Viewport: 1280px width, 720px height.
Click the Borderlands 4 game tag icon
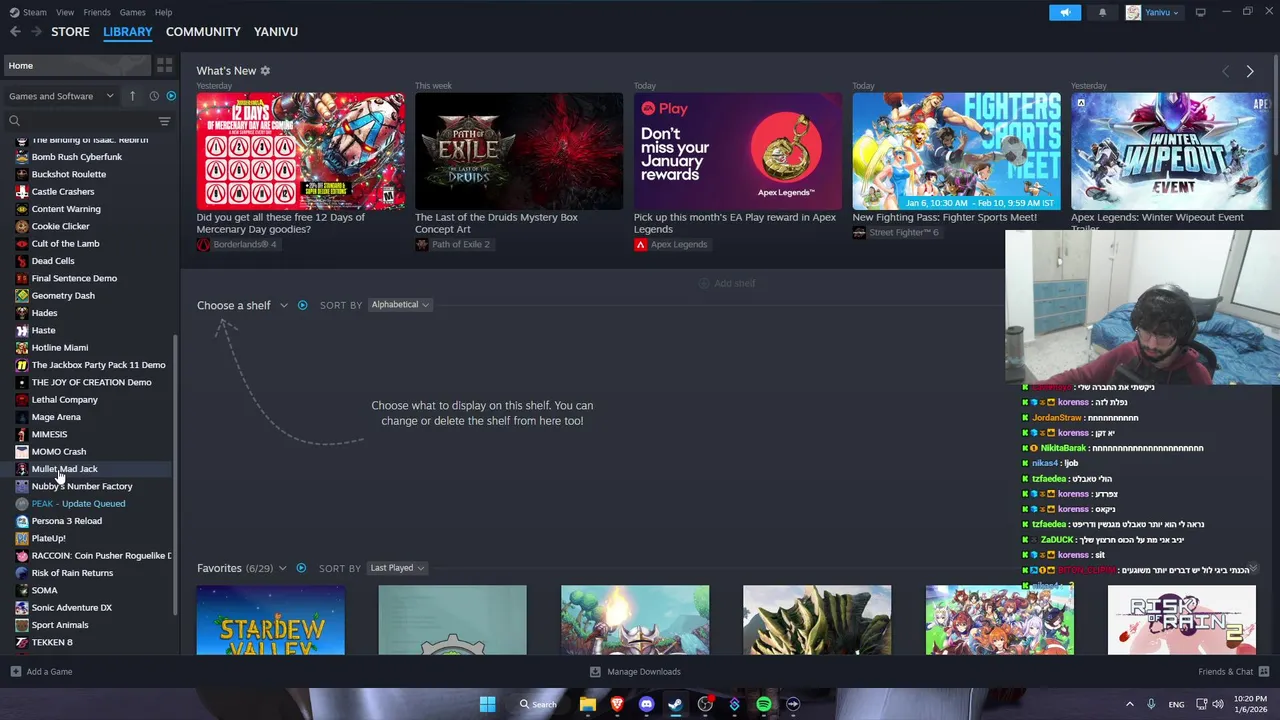tap(203, 245)
